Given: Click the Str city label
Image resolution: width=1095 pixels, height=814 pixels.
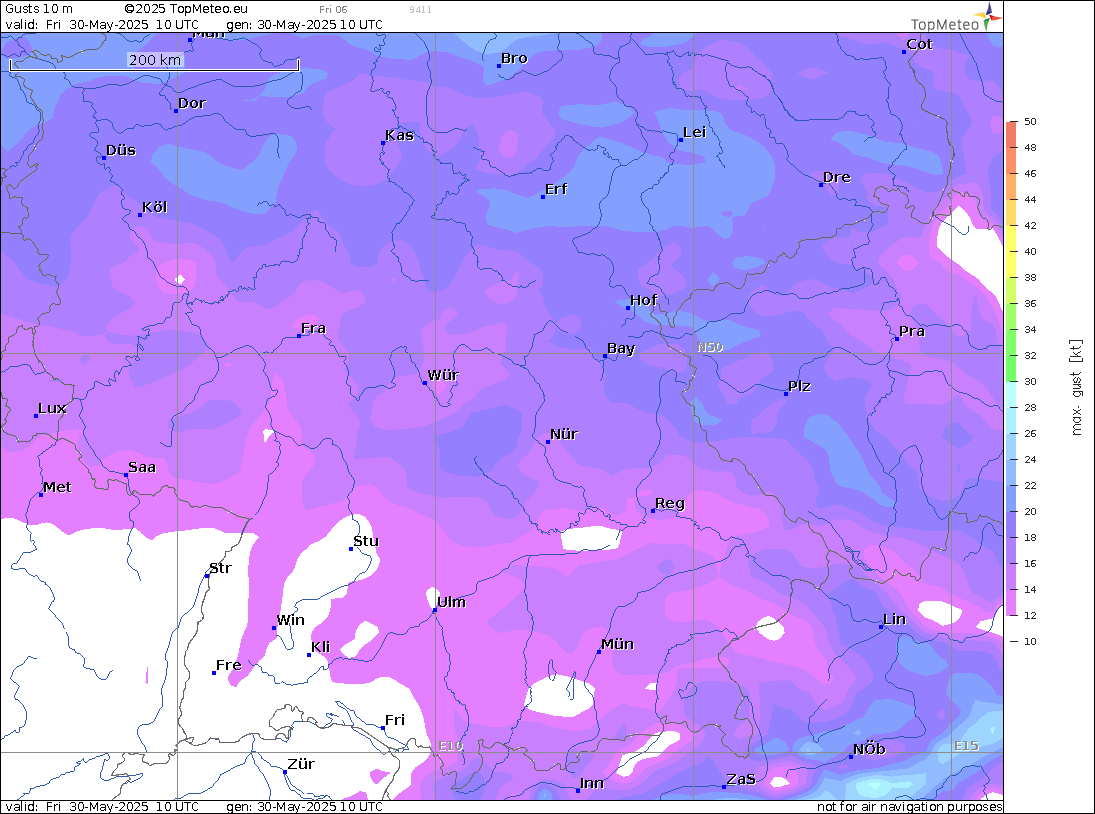Looking at the screenshot, I should pyautogui.click(x=220, y=568).
